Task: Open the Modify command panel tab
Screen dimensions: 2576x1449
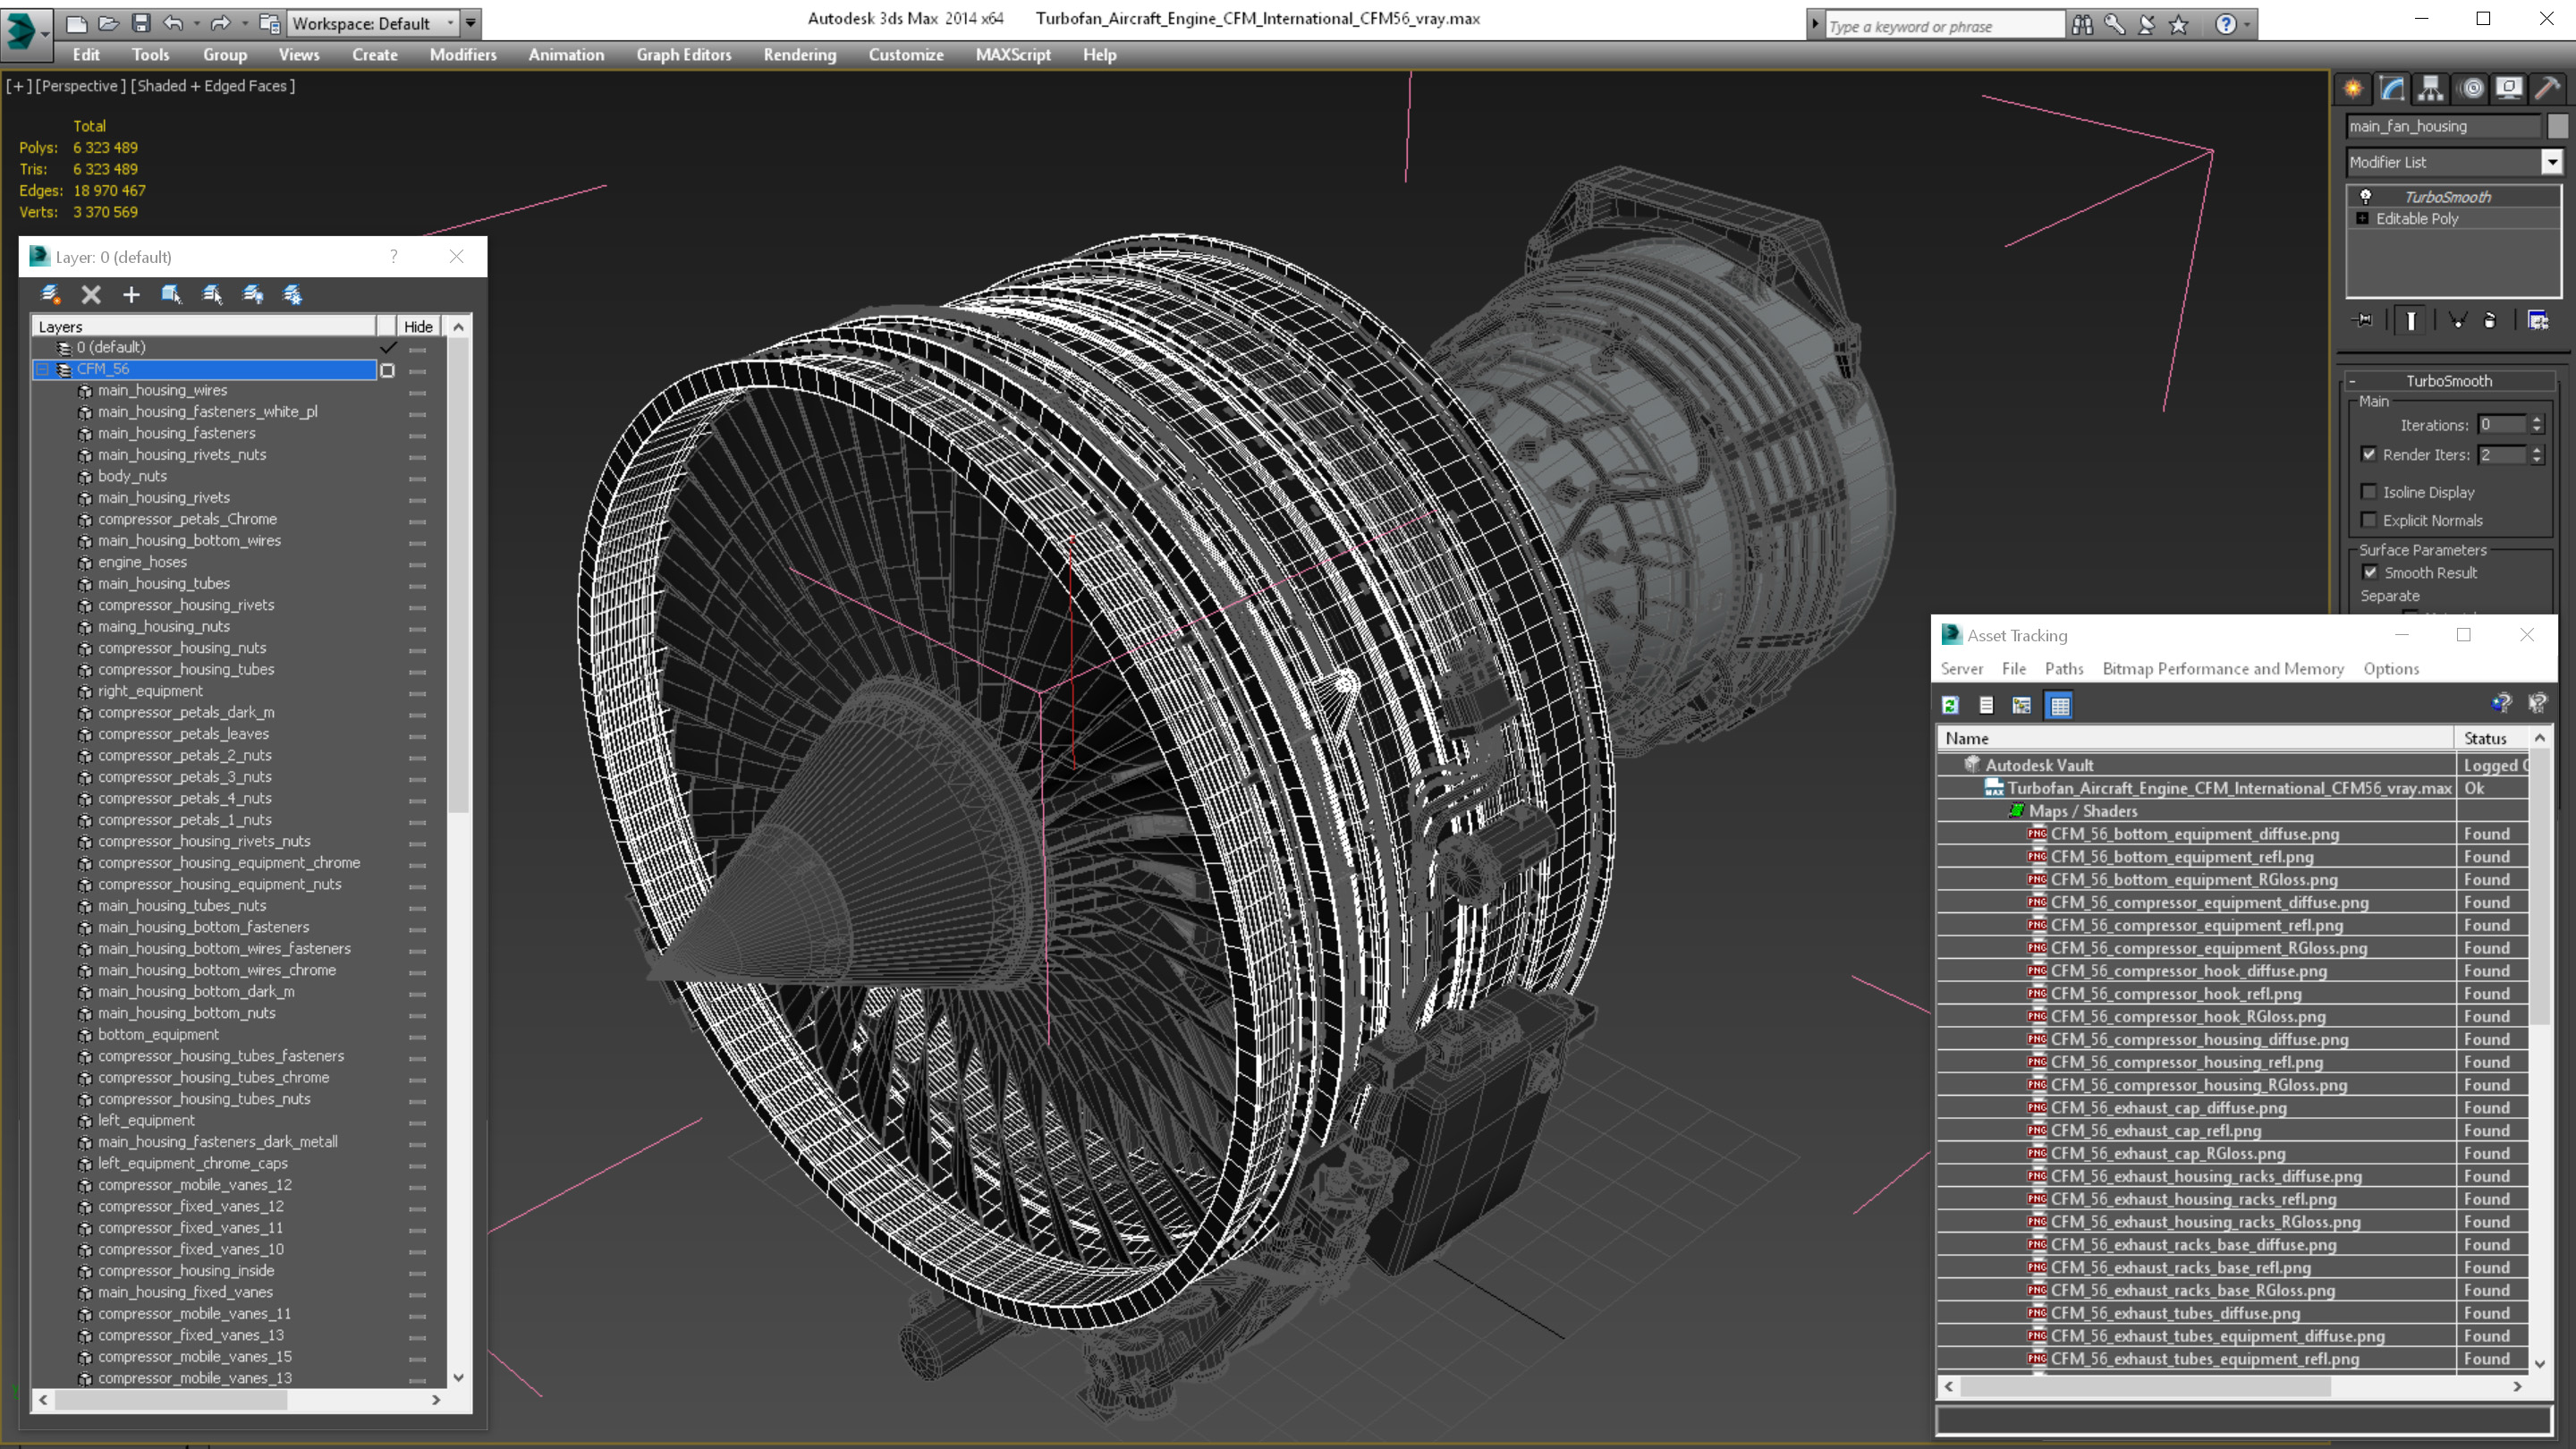Action: pyautogui.click(x=2392, y=89)
